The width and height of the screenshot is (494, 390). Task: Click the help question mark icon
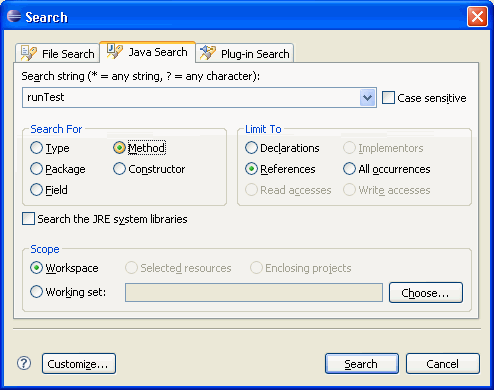coord(24,363)
